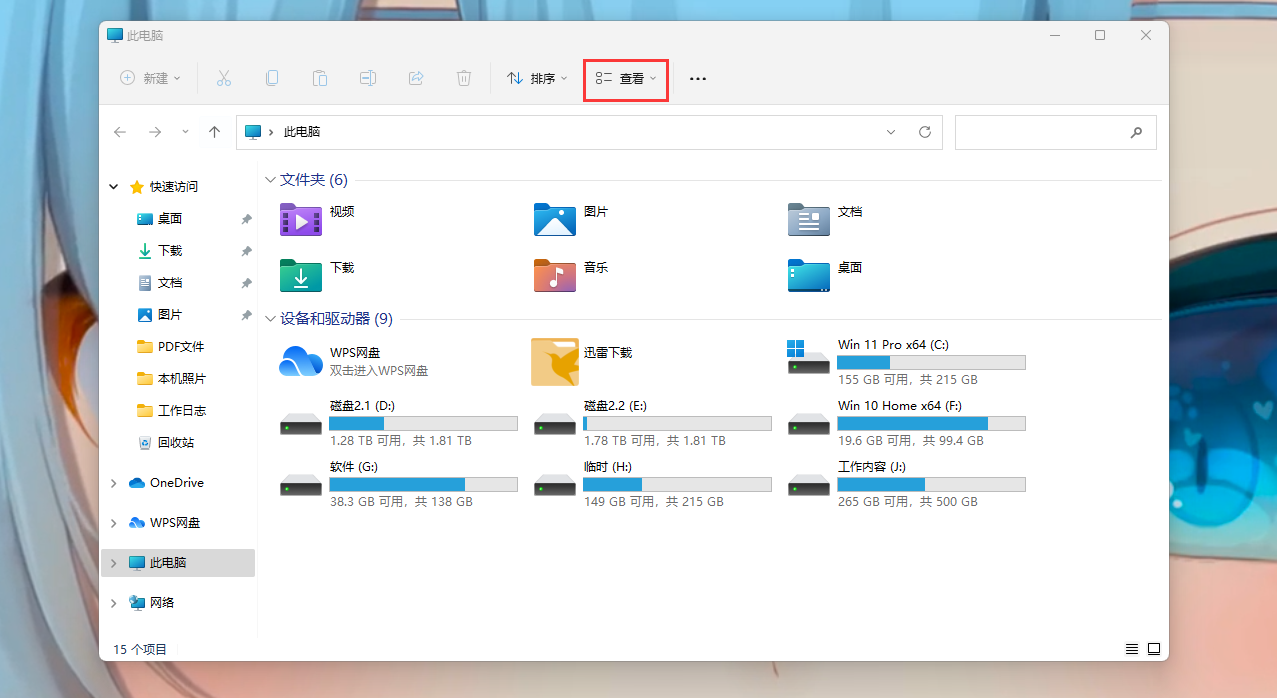This screenshot has width=1277, height=698.
Task: Go forward with the right arrow
Action: tap(155, 132)
